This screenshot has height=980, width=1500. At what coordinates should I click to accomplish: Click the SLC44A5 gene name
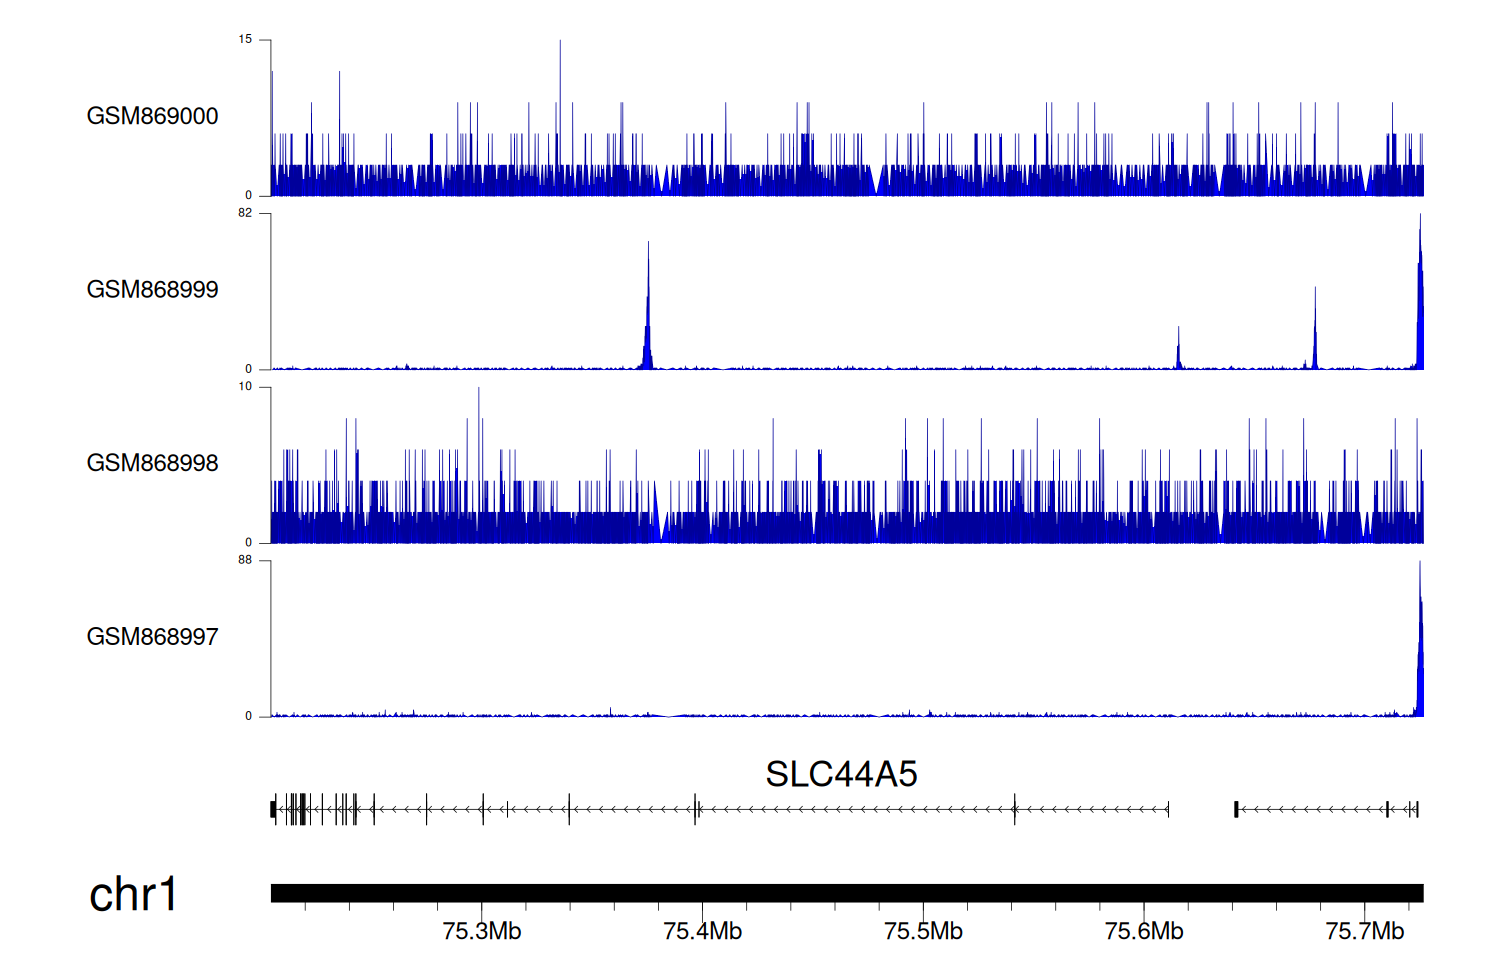841,774
